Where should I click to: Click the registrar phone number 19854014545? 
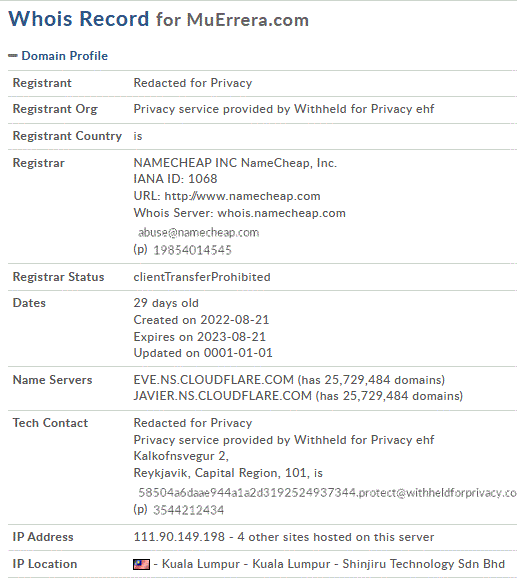[x=192, y=250]
